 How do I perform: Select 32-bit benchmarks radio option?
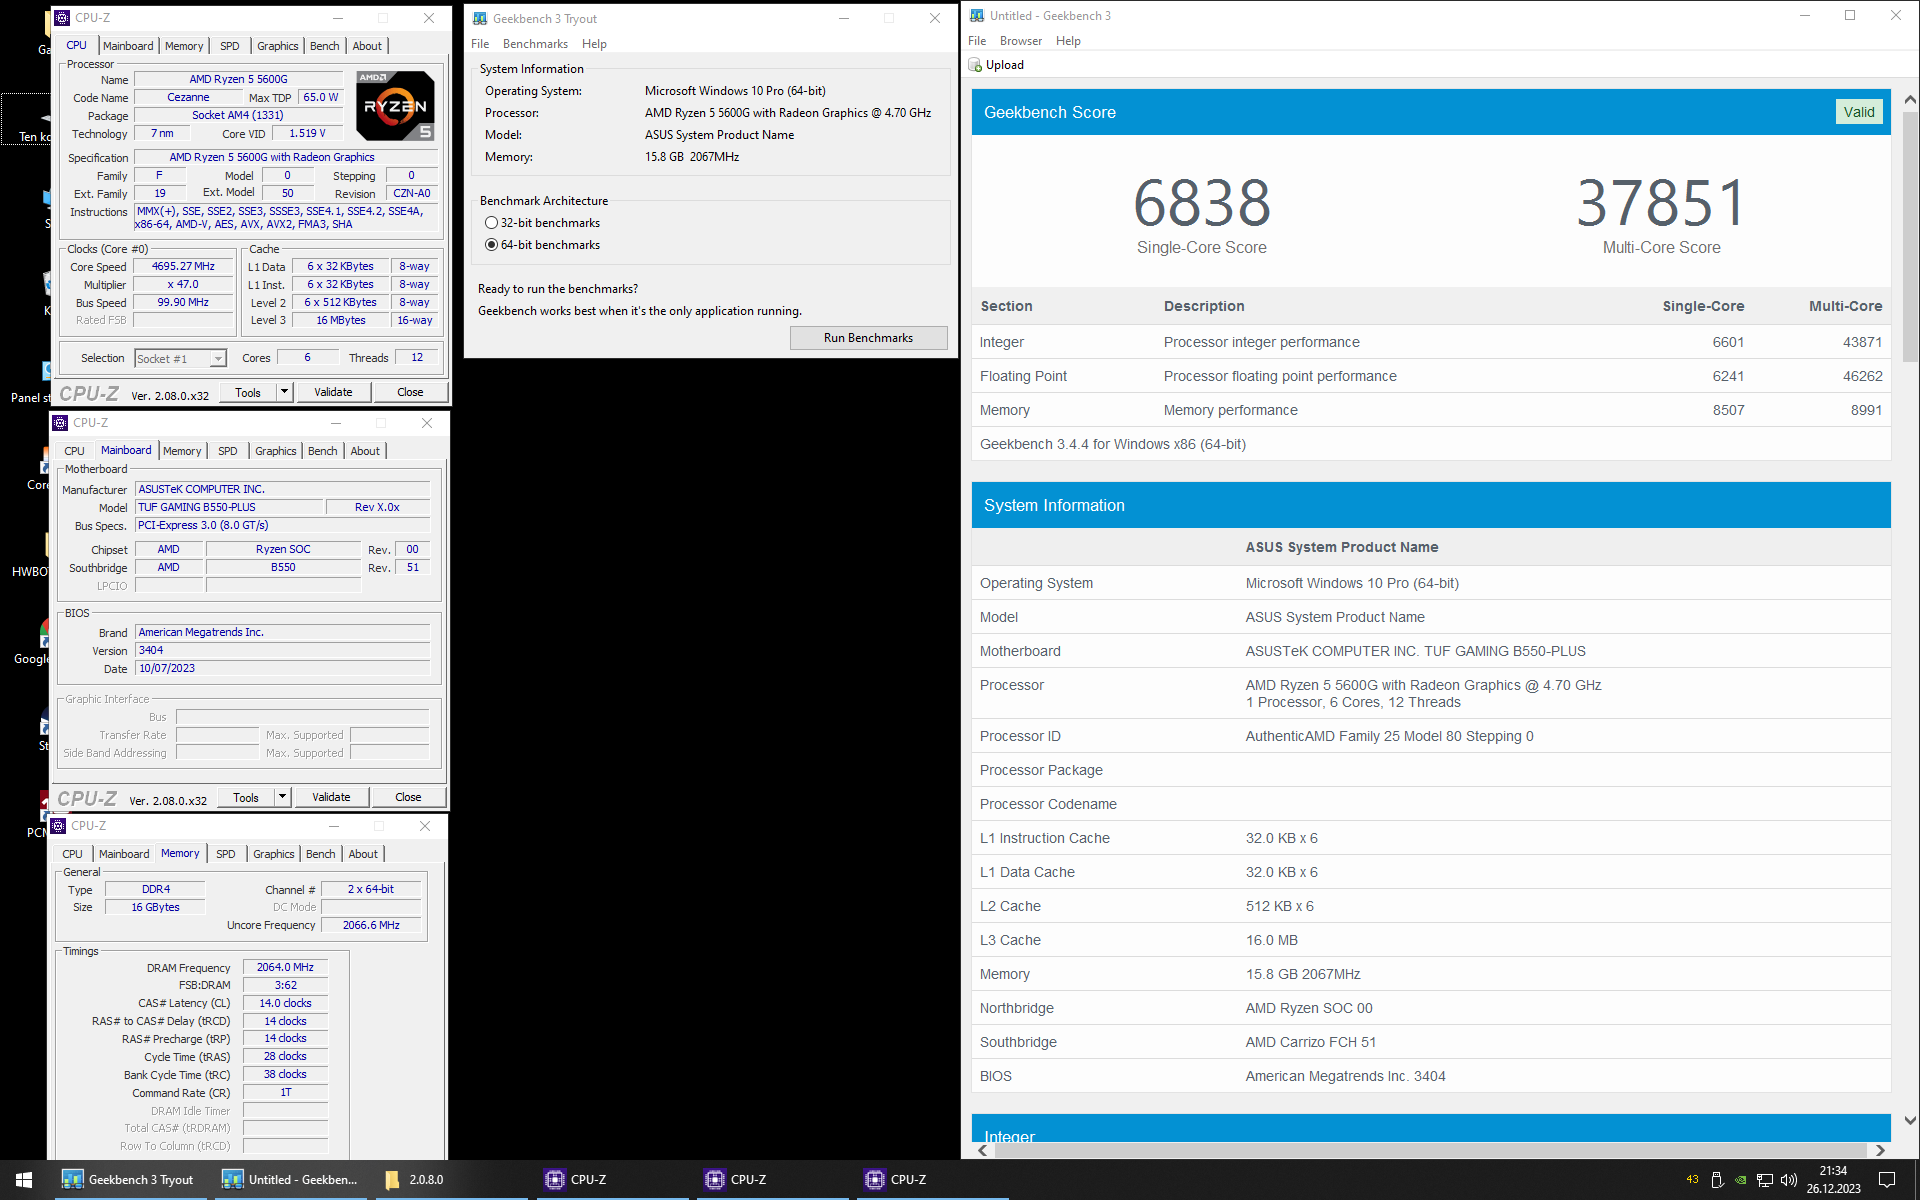click(491, 223)
